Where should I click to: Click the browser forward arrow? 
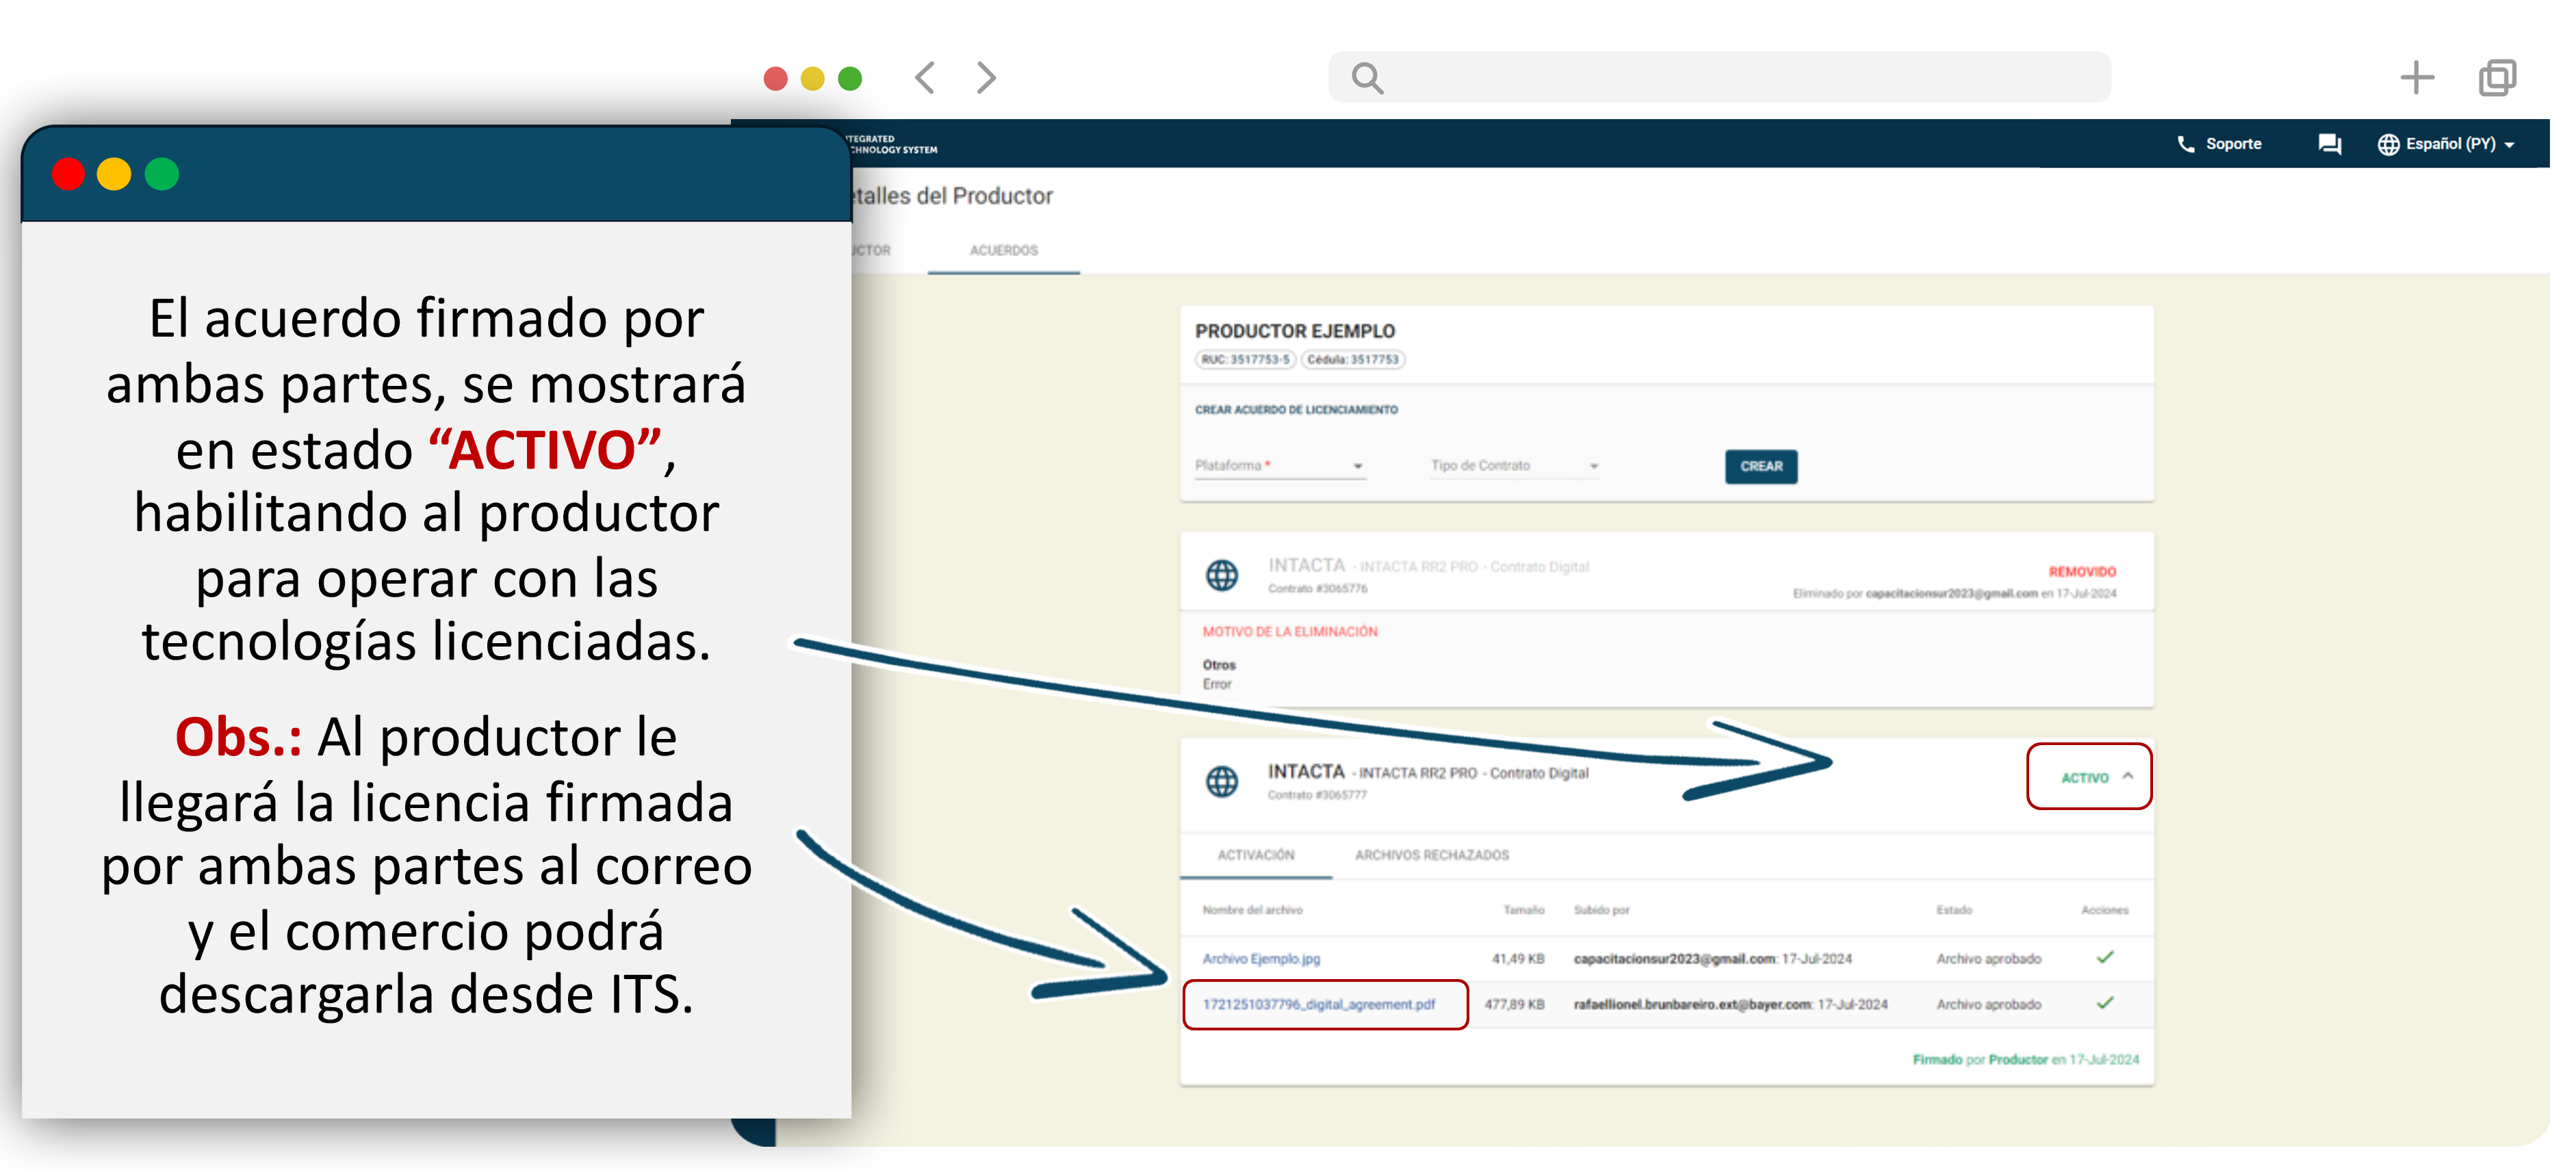[986, 78]
